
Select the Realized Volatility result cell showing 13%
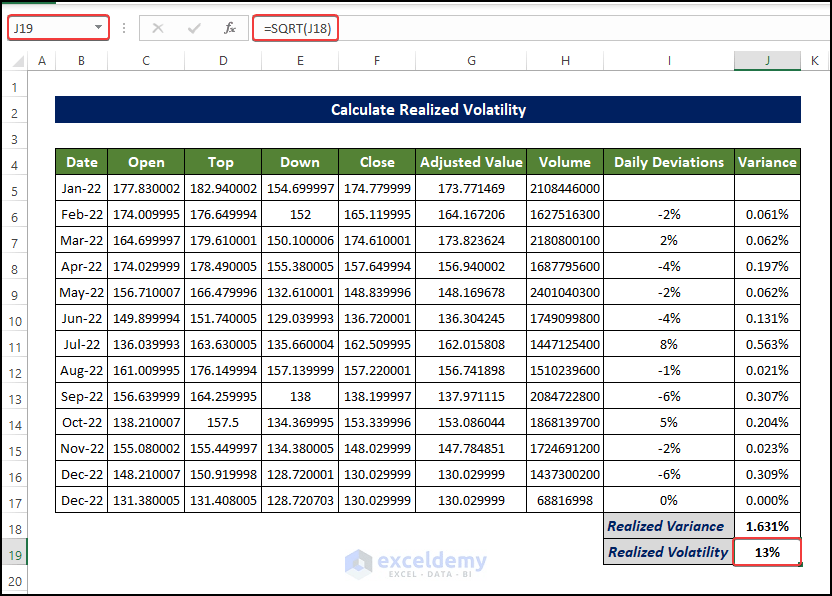coord(767,552)
